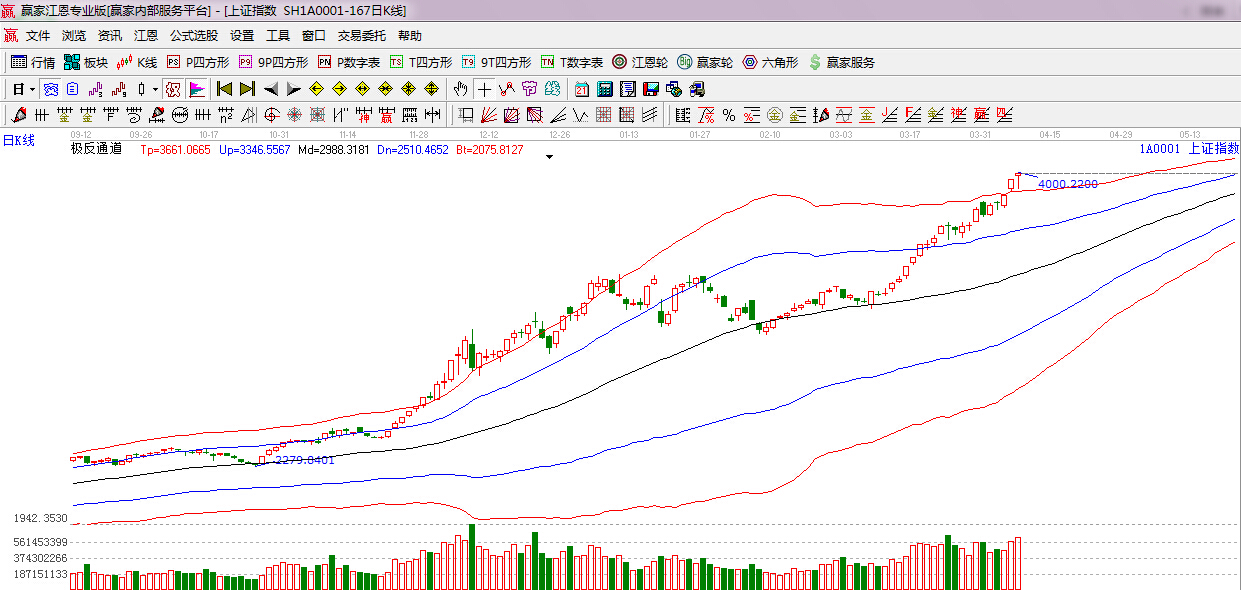Jump to first bar arrow icon

click(x=225, y=89)
